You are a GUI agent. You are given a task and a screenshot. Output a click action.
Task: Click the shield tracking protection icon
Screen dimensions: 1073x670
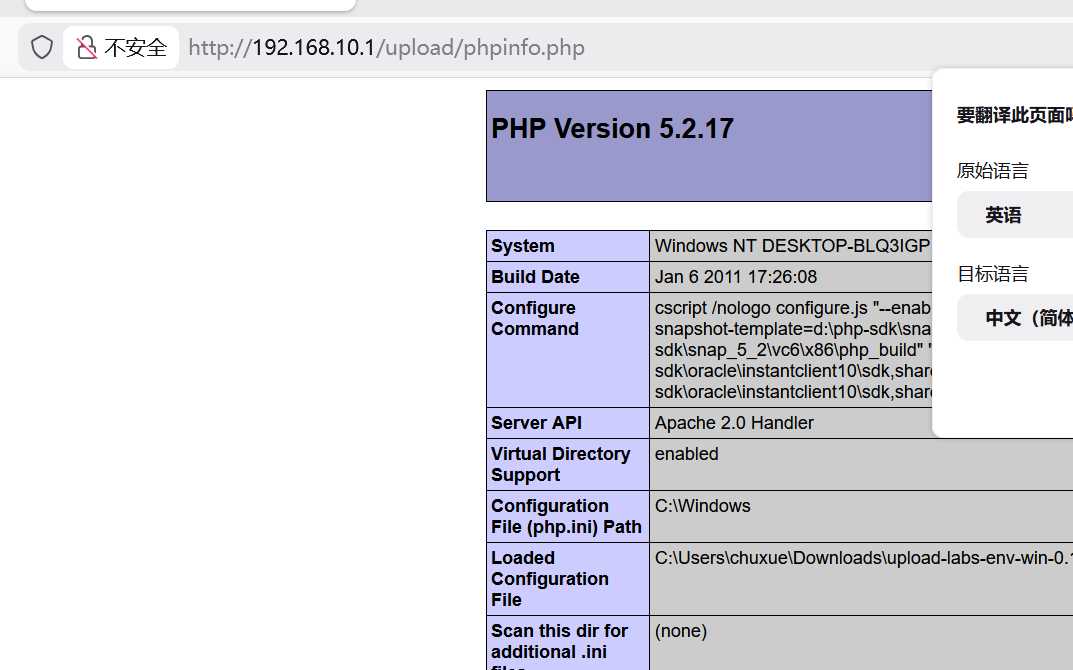42,47
